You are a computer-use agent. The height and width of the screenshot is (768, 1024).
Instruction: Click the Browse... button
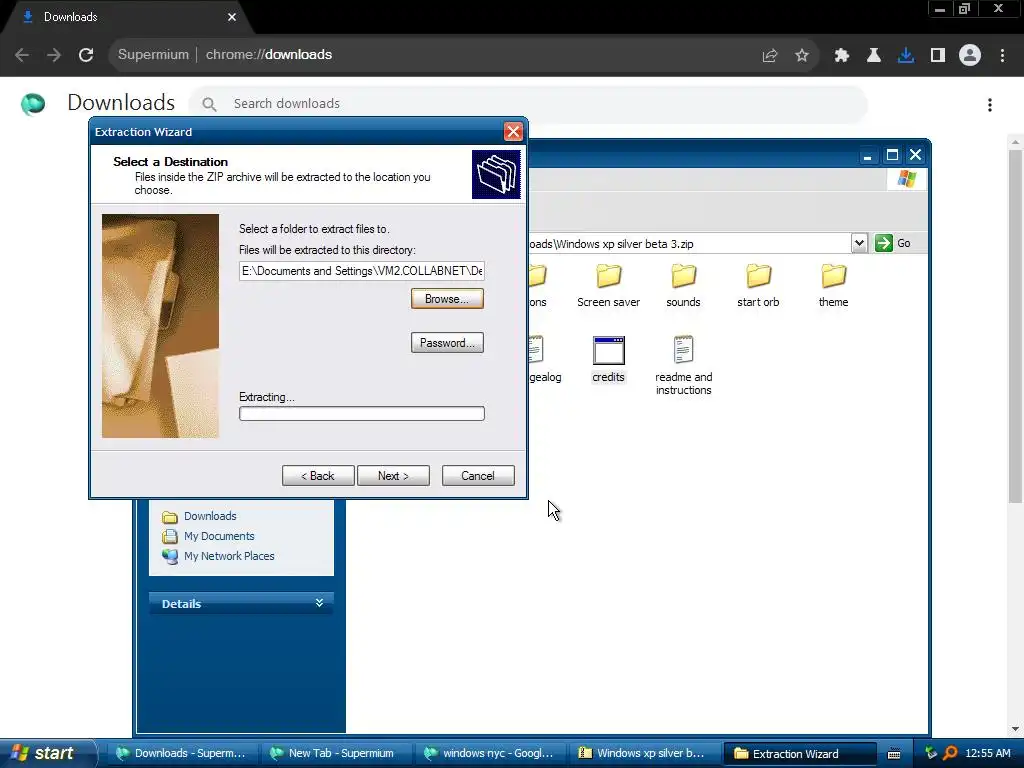pos(447,299)
